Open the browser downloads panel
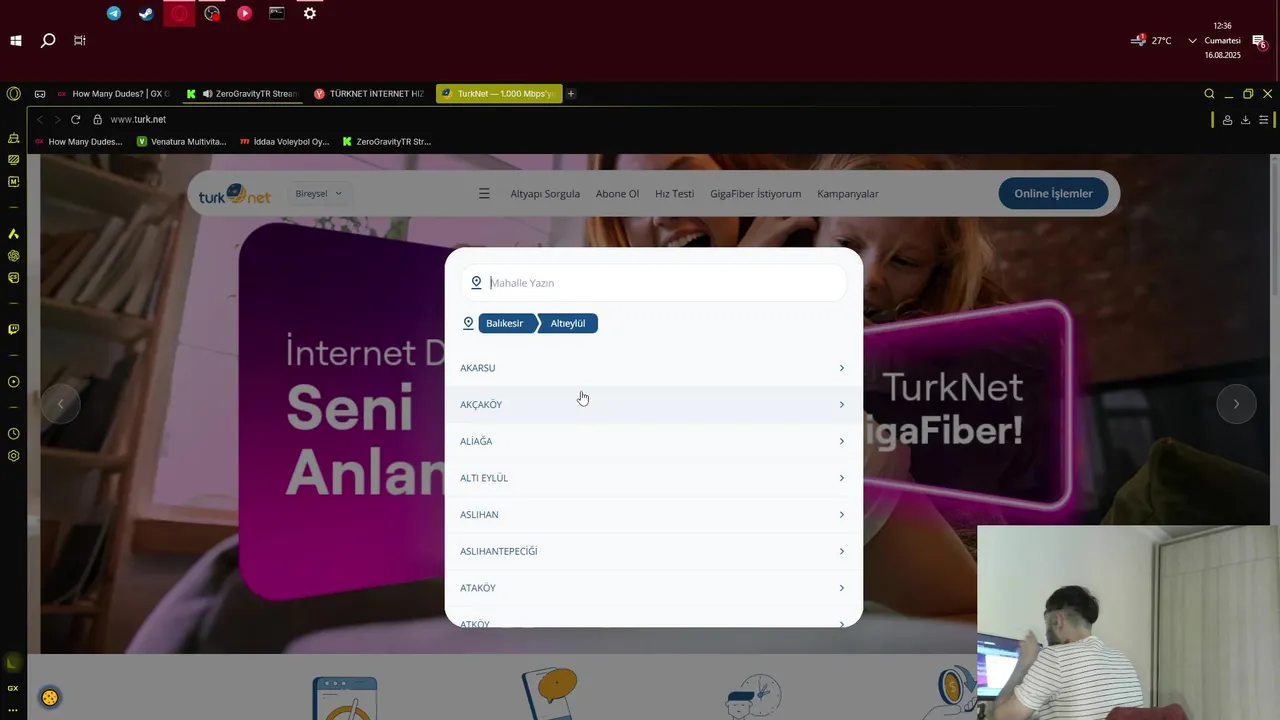Viewport: 1280px width, 720px height. [x=1245, y=120]
